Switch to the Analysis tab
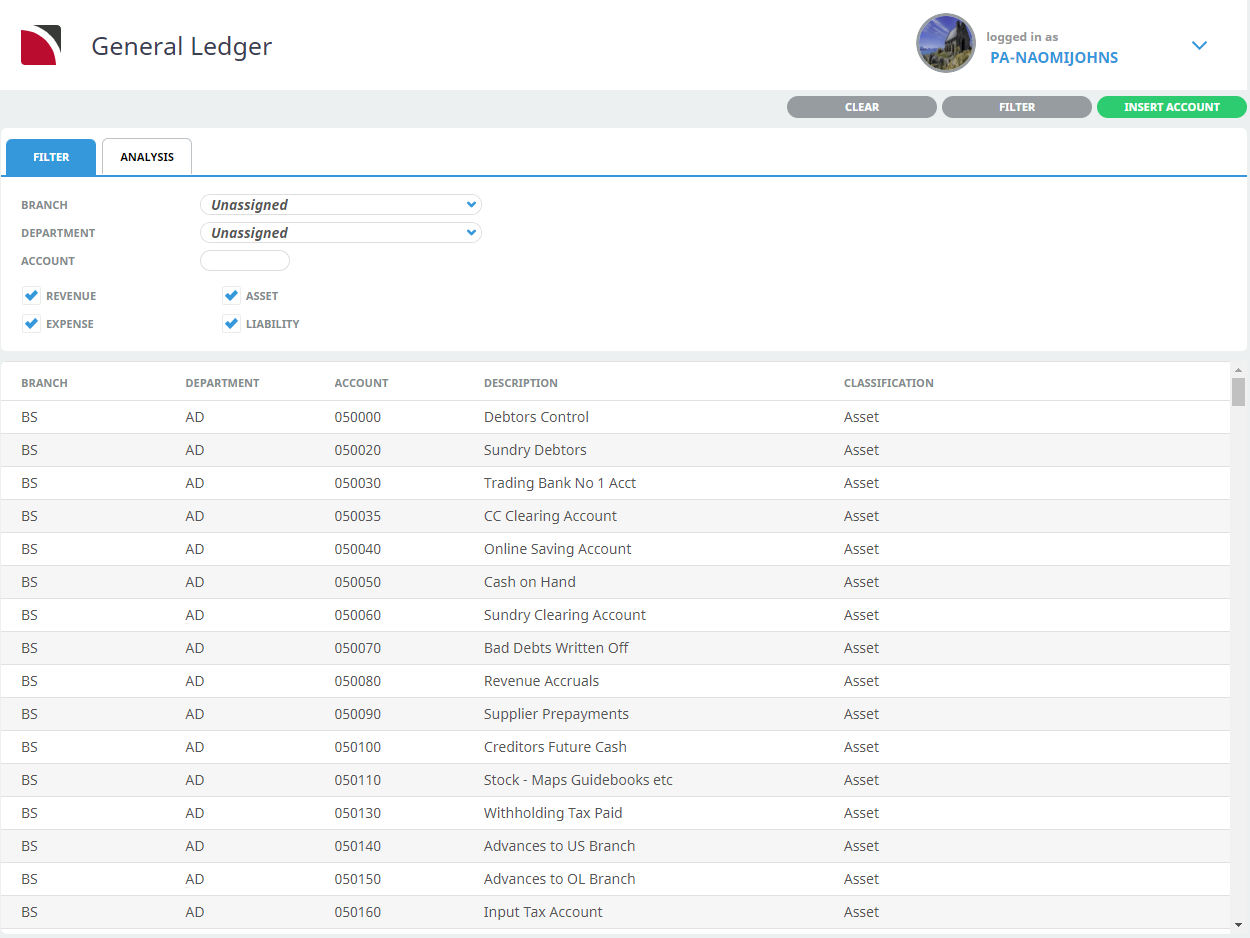This screenshot has width=1250, height=938. tap(147, 157)
